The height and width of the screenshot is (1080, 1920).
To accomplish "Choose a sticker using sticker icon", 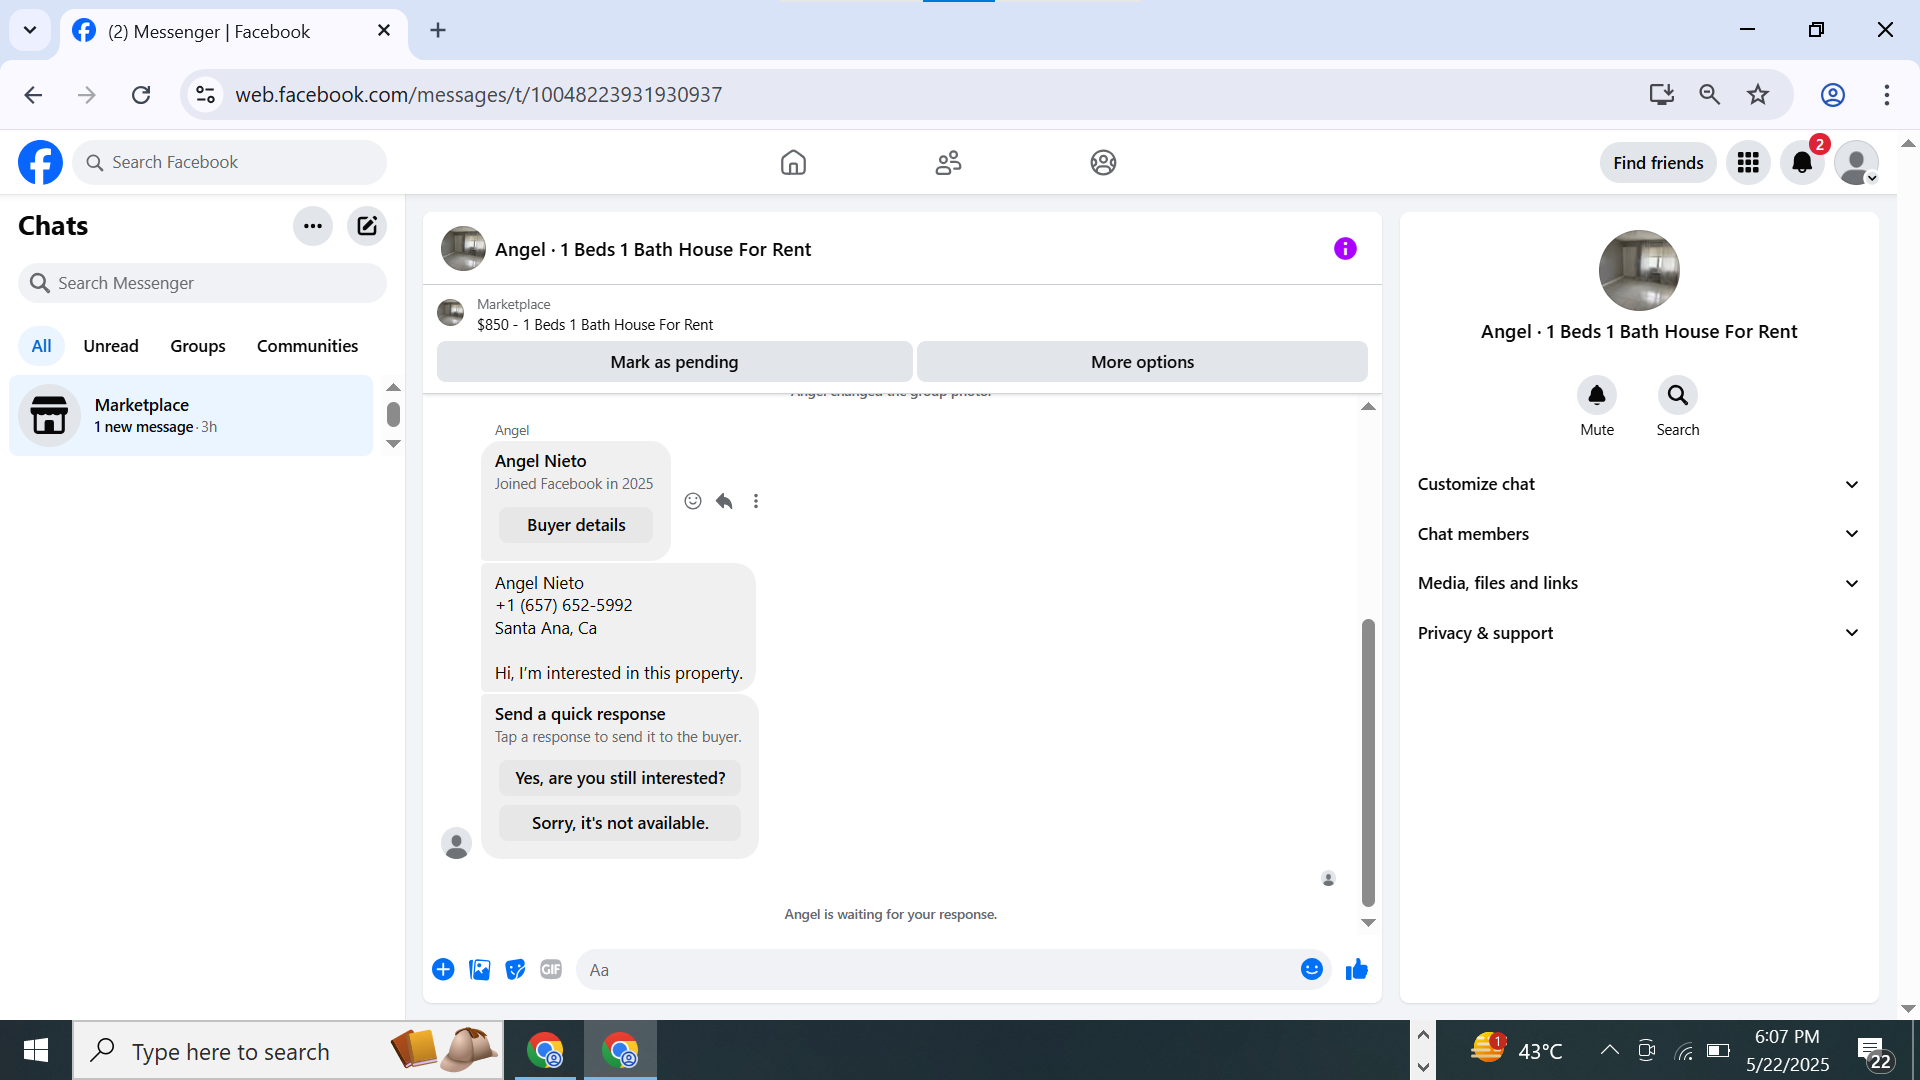I will 516,969.
